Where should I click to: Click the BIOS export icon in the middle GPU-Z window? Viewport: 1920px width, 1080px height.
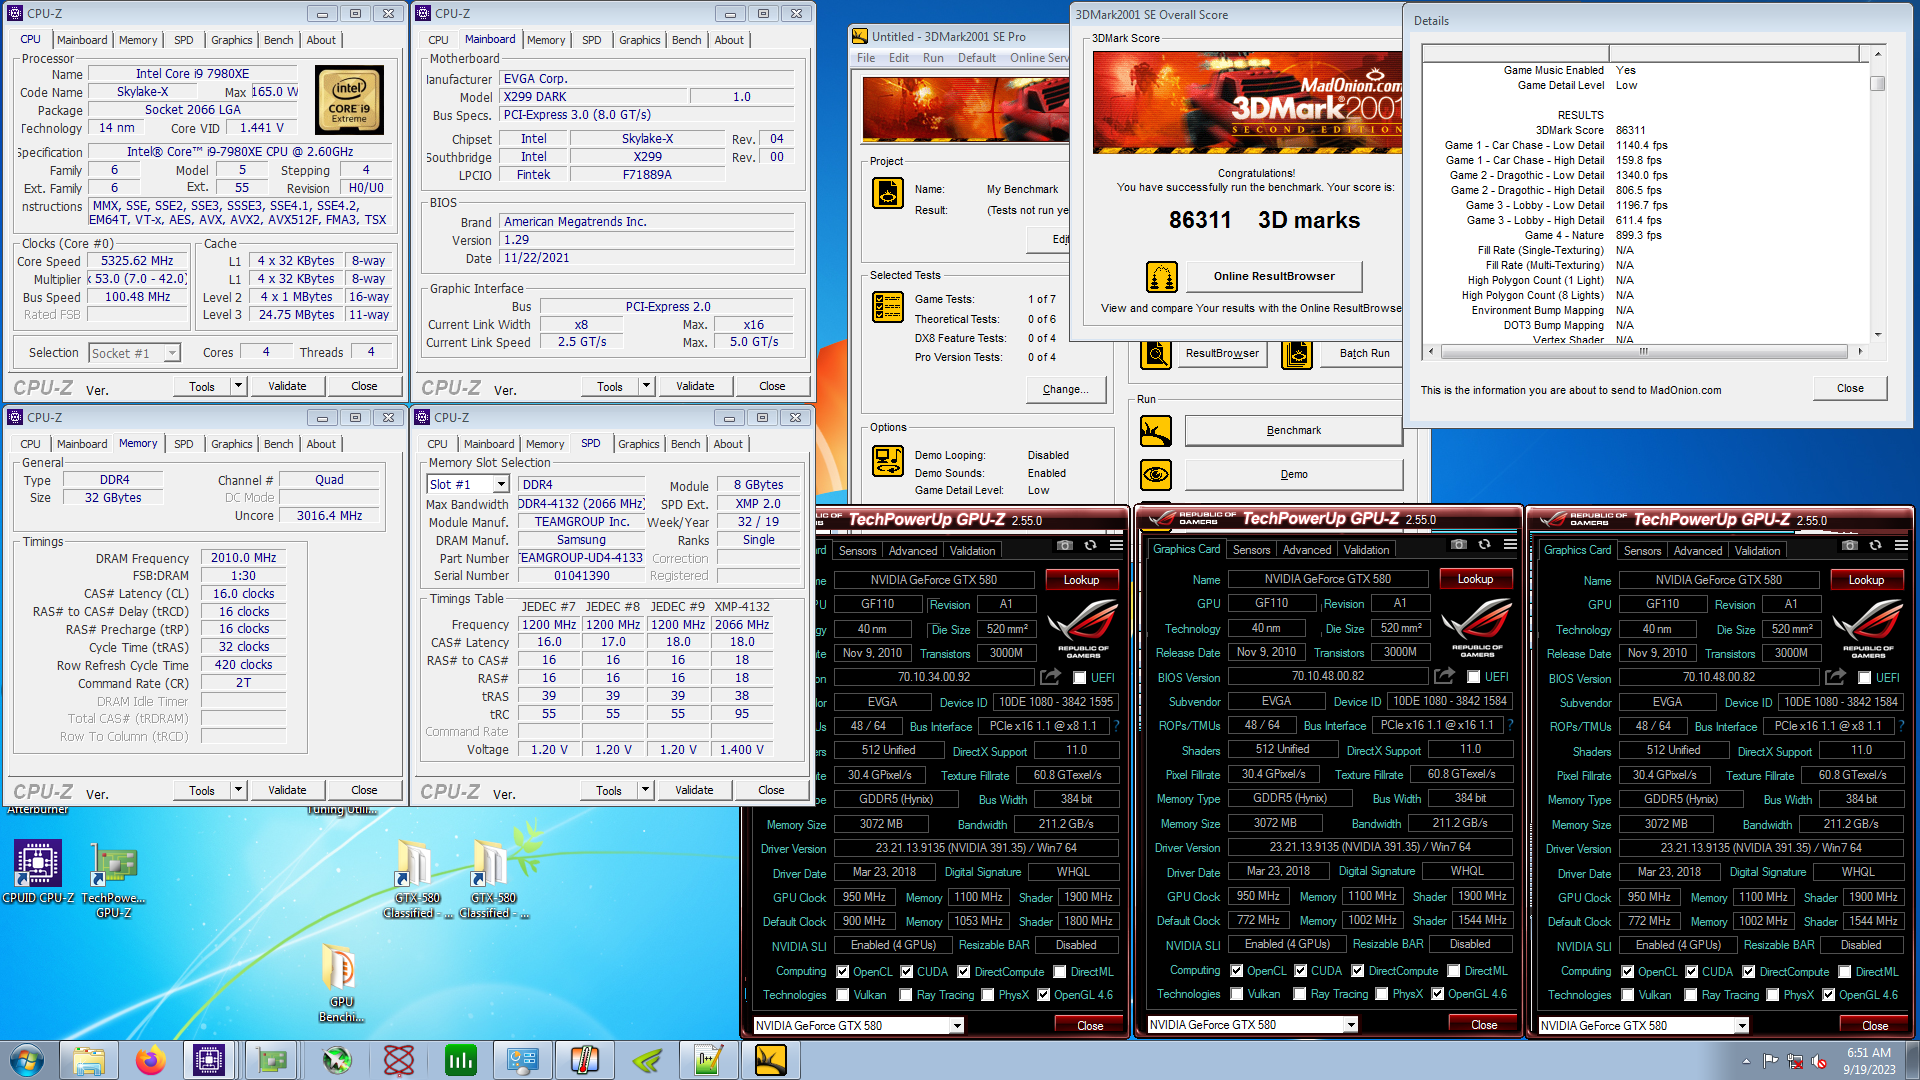click(x=1444, y=677)
